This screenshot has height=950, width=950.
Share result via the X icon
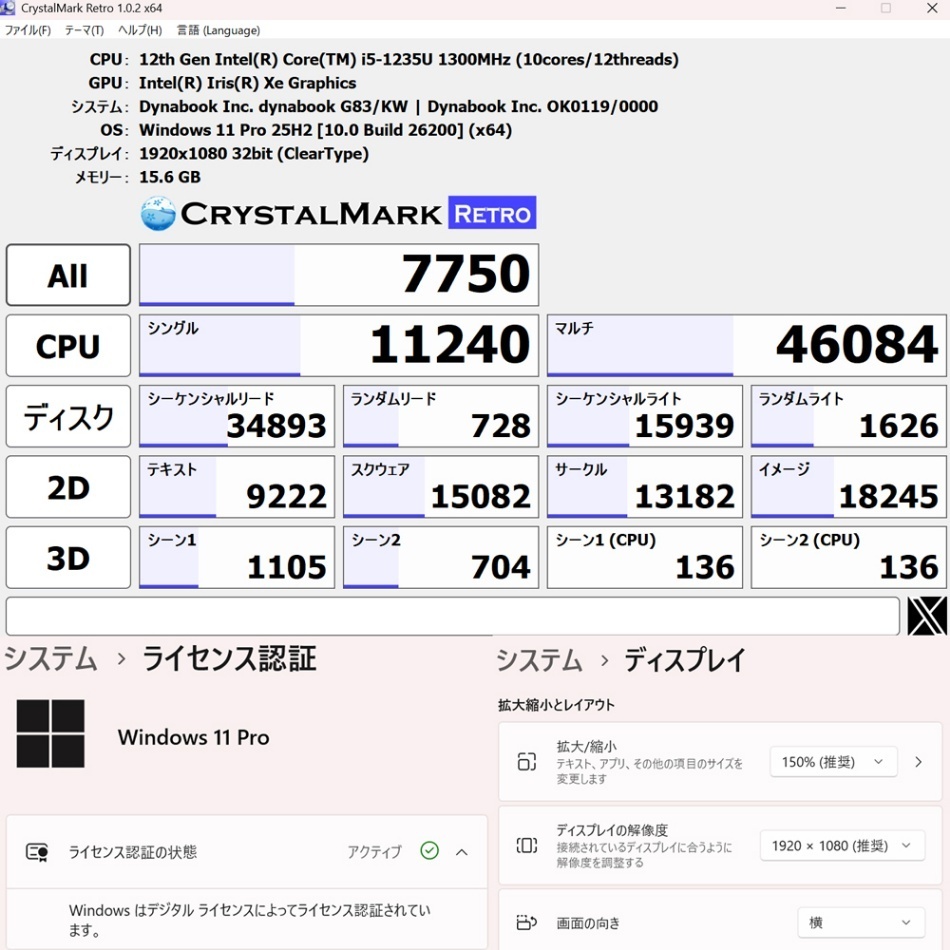926,616
